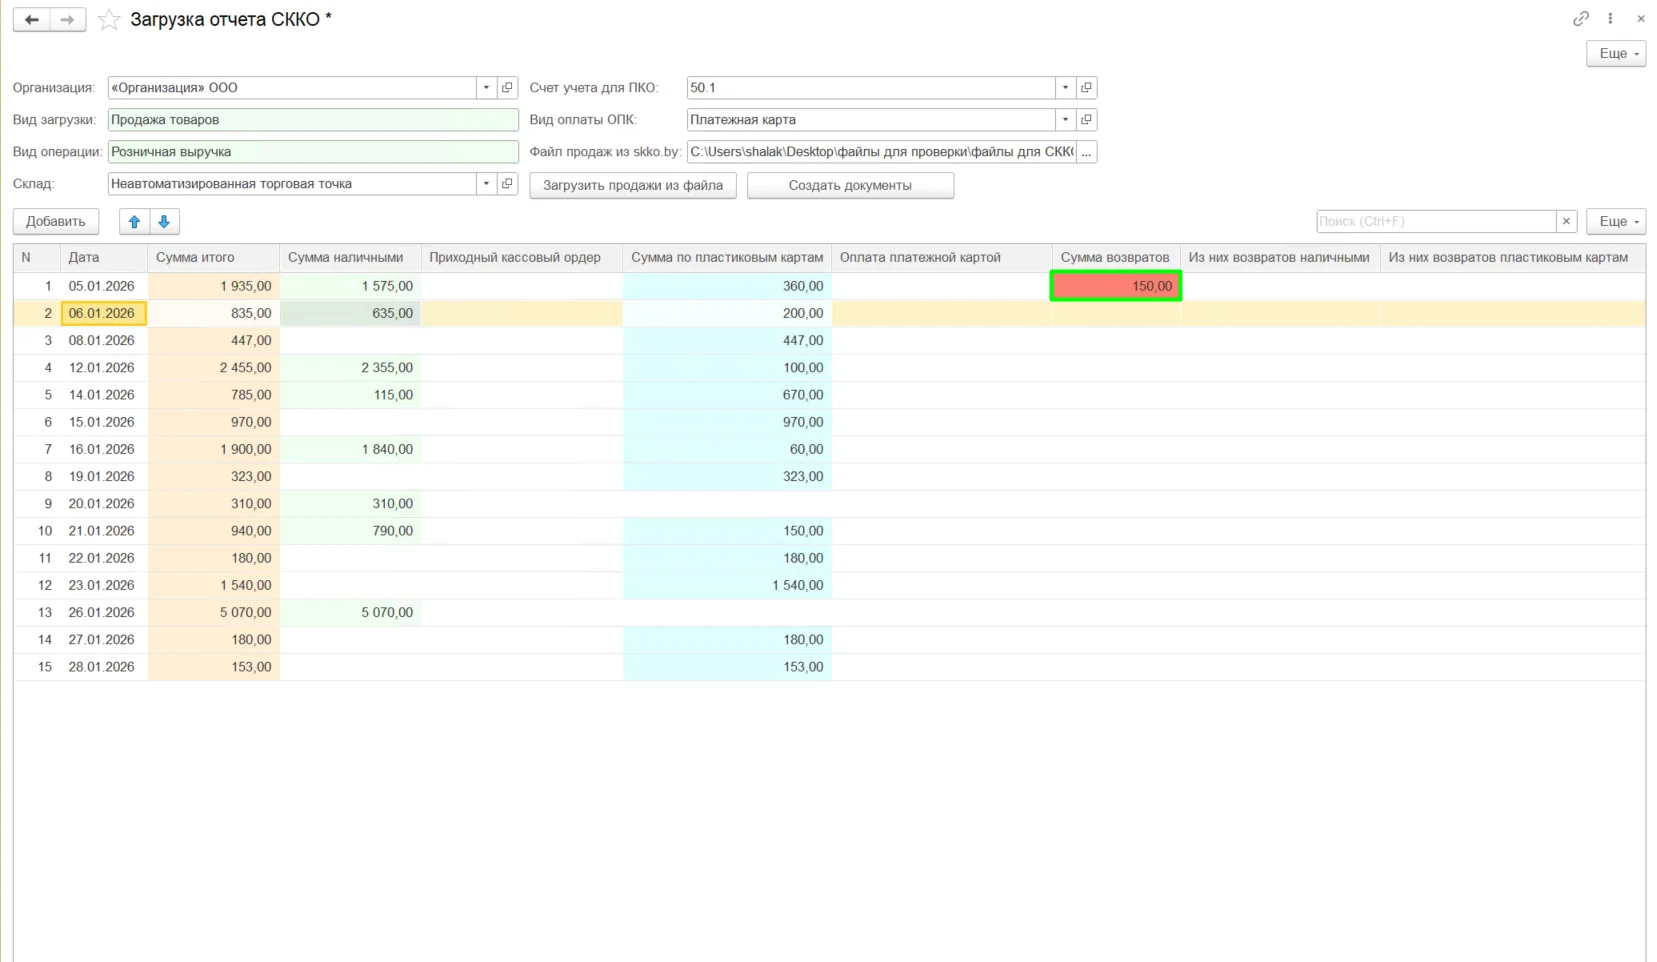Click the Сумма возвратов column header
This screenshot has height=962, width=1657.
click(x=1116, y=258)
